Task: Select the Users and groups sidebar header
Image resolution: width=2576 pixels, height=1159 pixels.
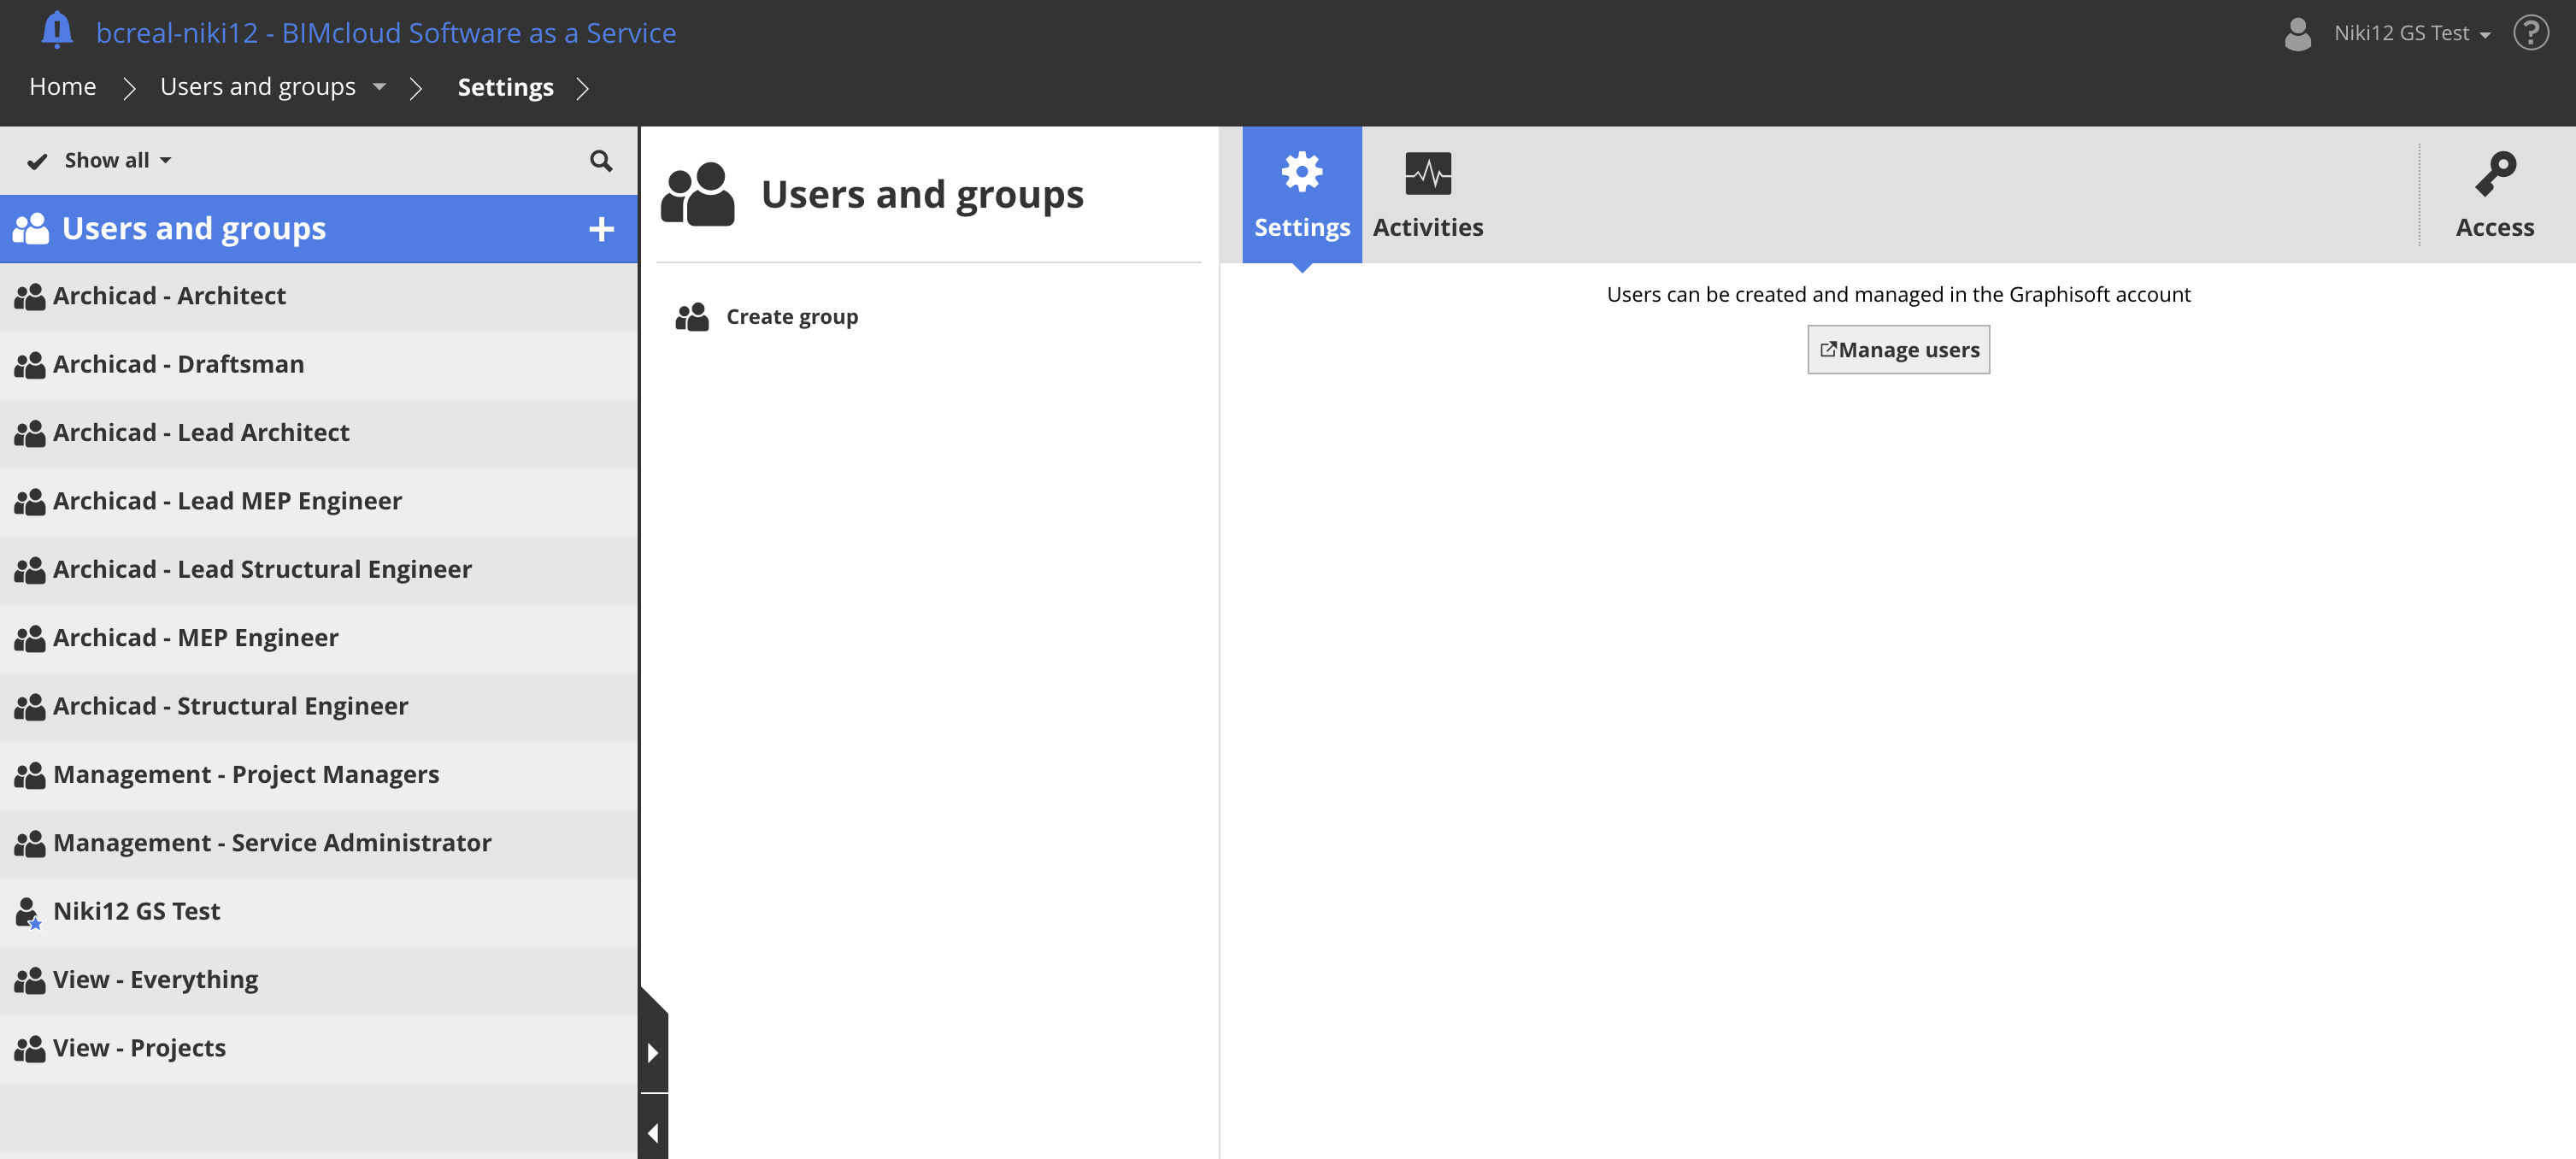Action: click(319, 229)
